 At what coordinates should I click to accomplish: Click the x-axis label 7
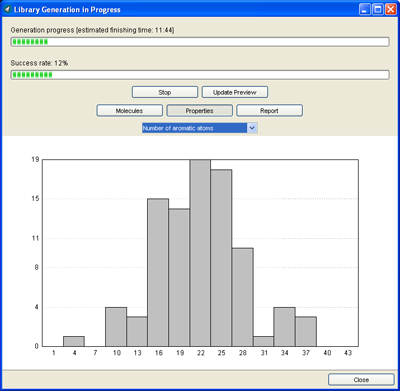95,353
